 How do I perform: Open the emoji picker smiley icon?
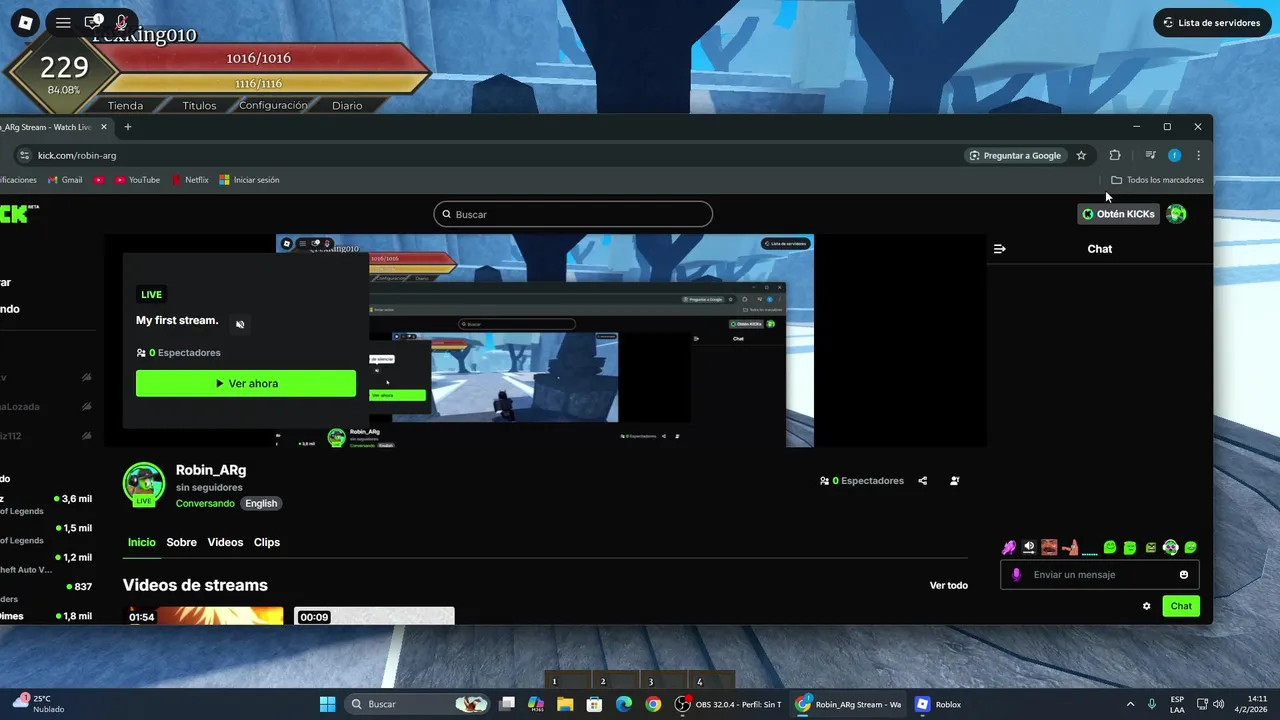(1184, 575)
